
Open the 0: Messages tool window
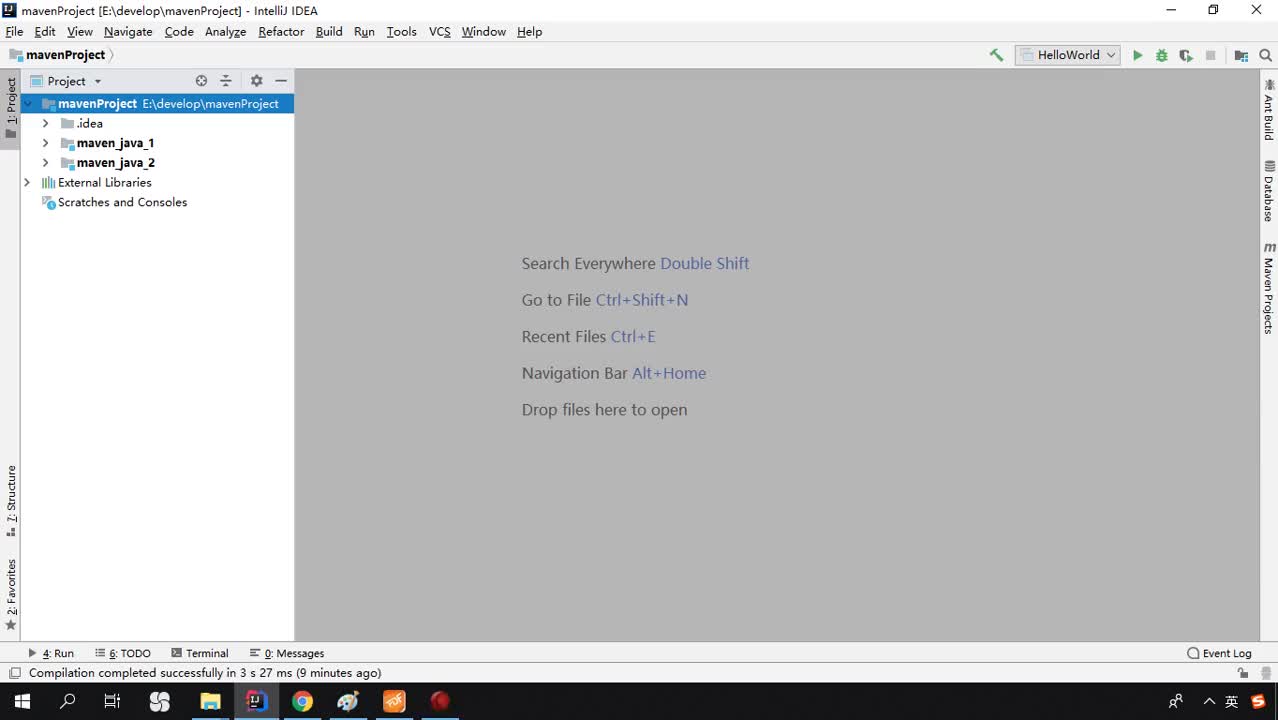287,653
